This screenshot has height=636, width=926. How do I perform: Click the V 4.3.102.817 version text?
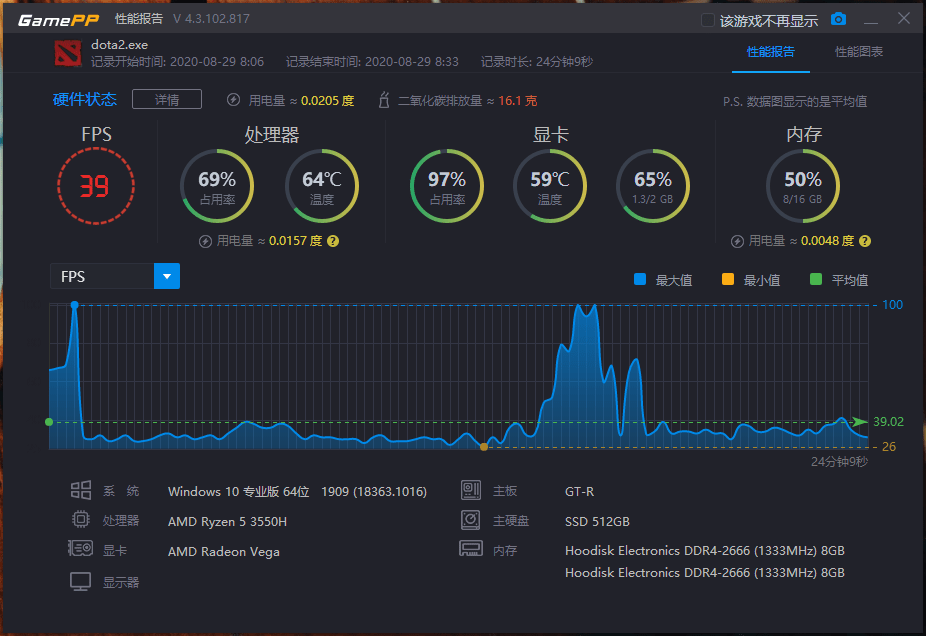pyautogui.click(x=211, y=19)
